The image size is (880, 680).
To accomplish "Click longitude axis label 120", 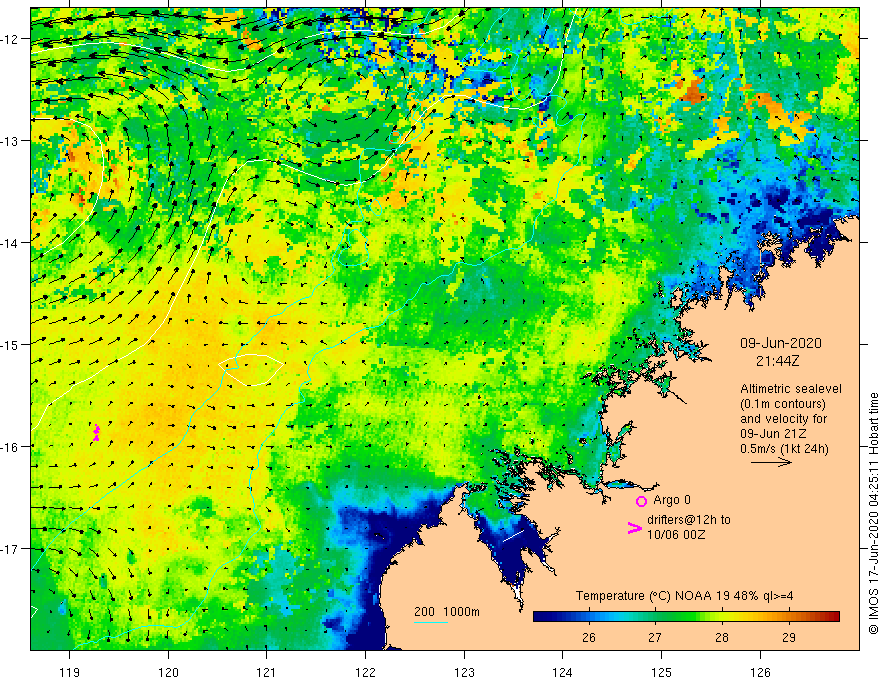I will tap(168, 672).
